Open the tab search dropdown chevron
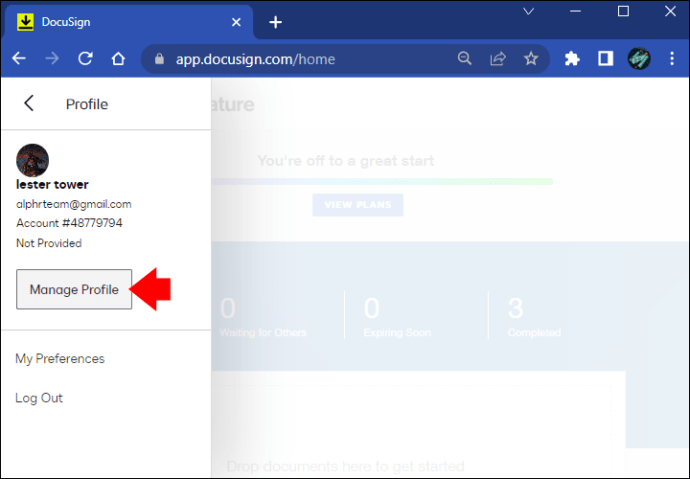 (x=529, y=11)
